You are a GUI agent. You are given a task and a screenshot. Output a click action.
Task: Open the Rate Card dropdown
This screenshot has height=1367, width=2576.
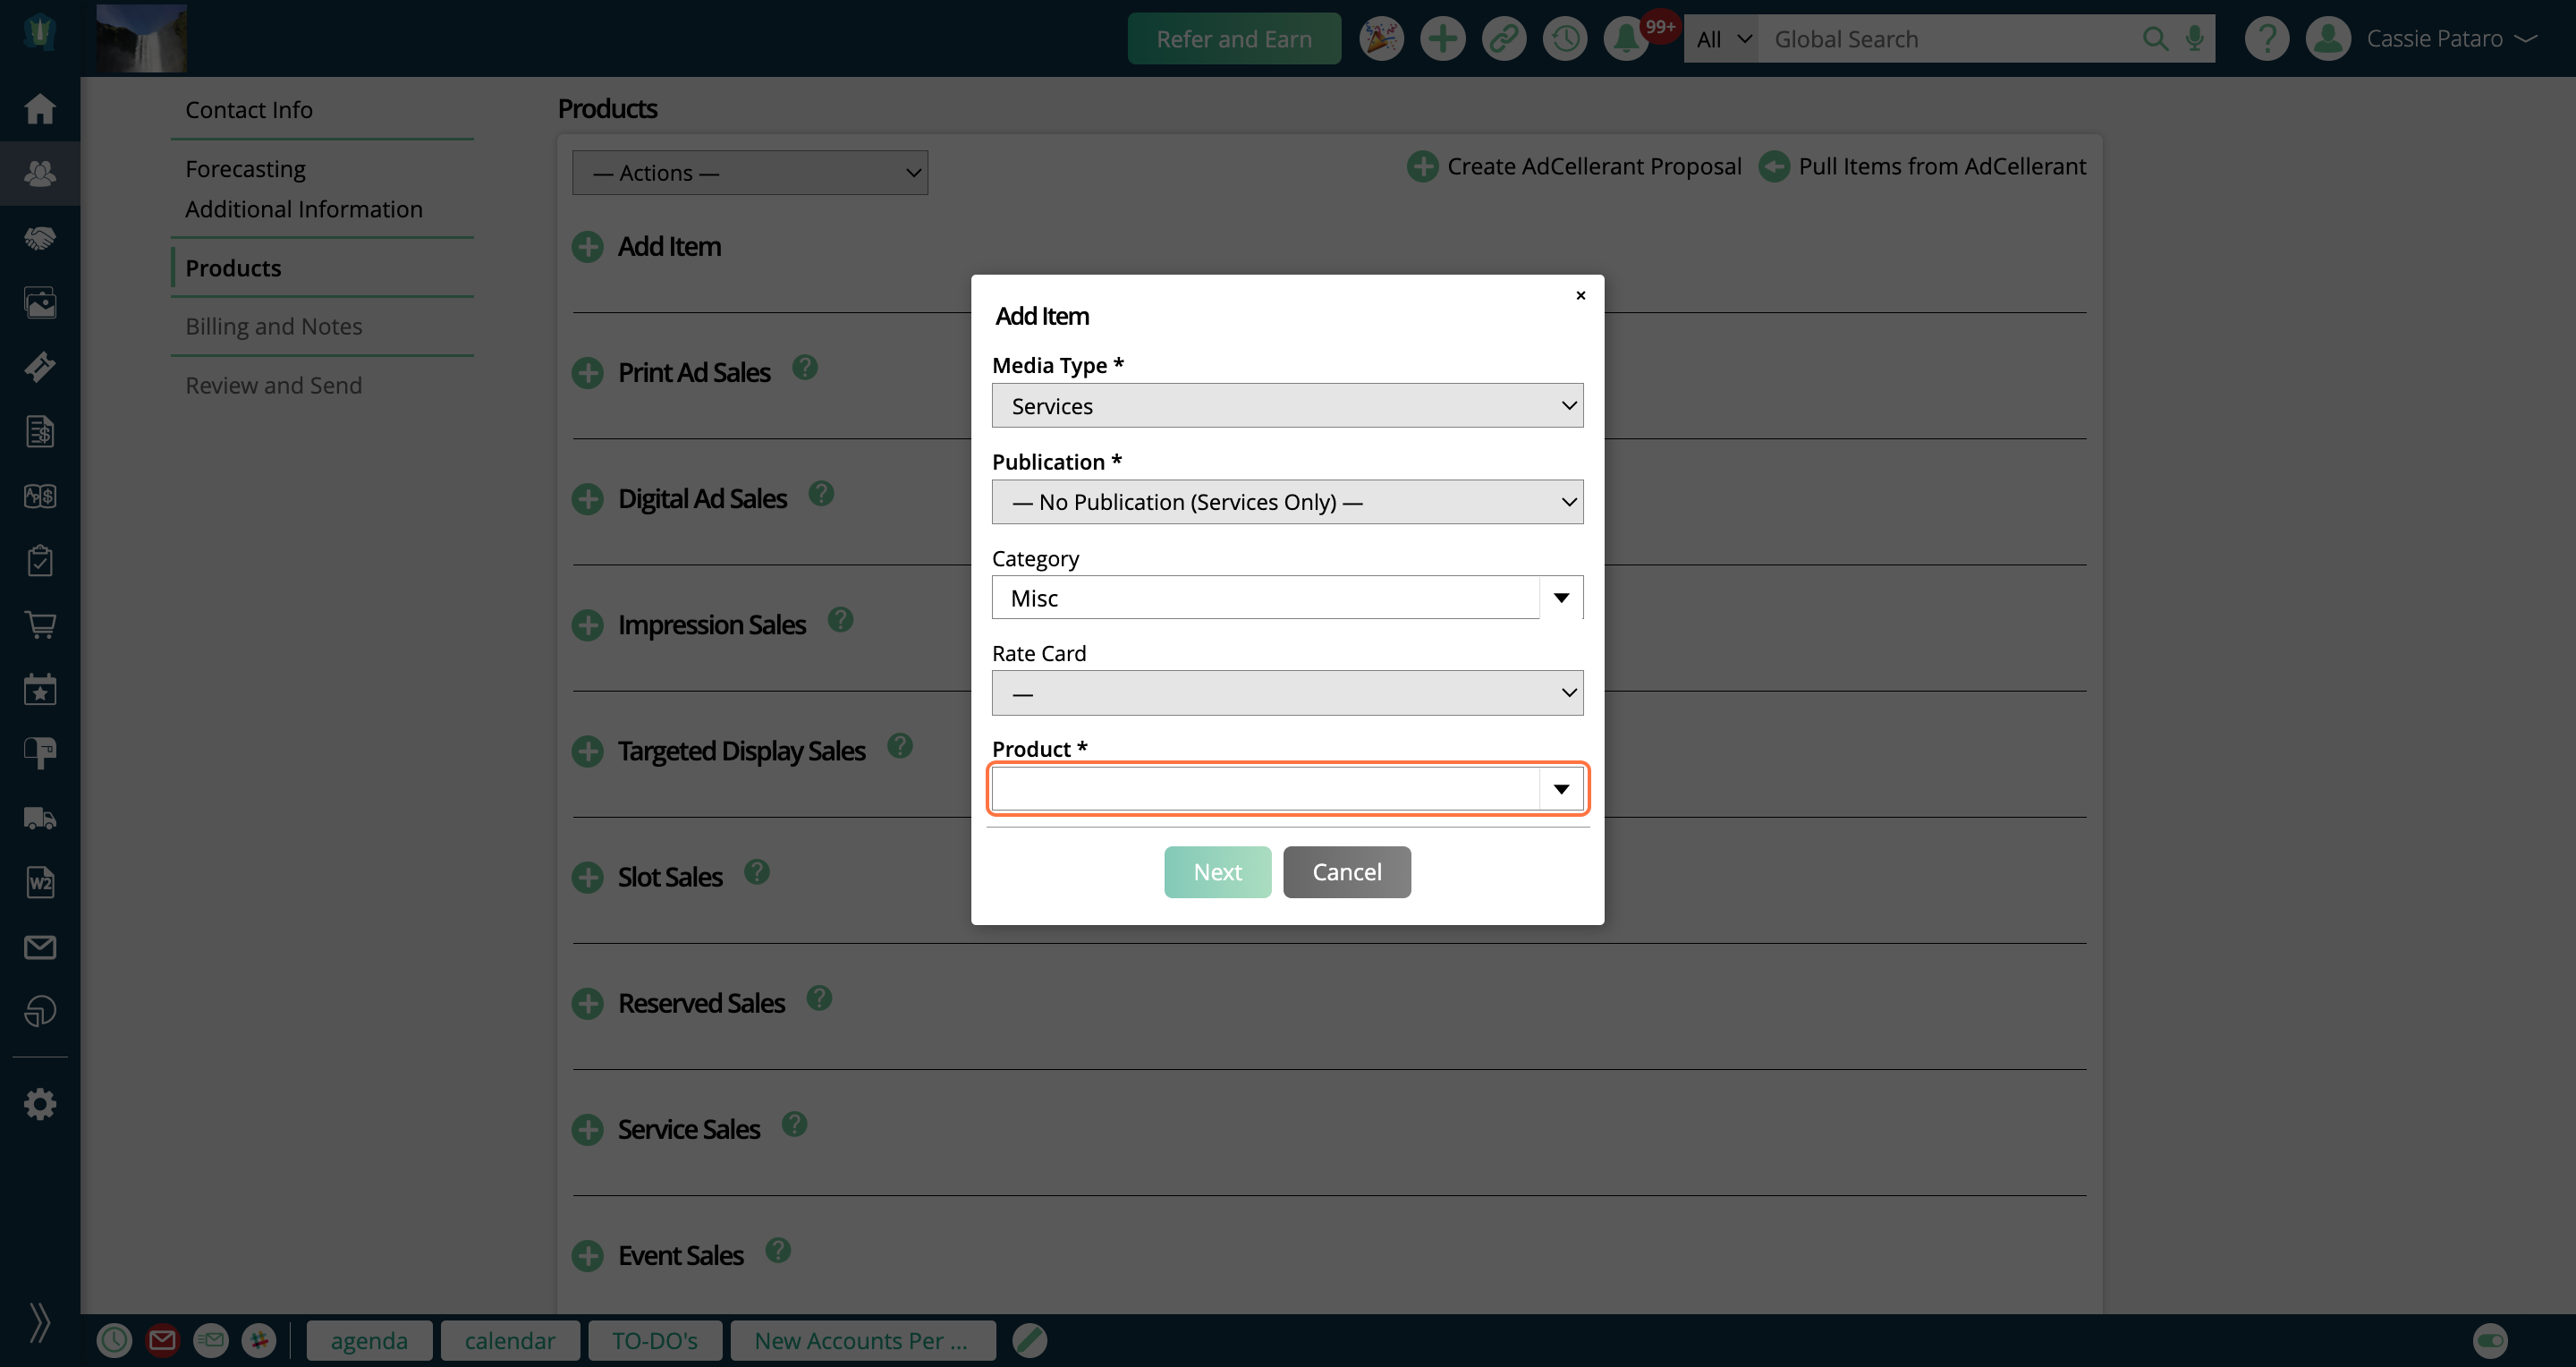tap(1287, 693)
